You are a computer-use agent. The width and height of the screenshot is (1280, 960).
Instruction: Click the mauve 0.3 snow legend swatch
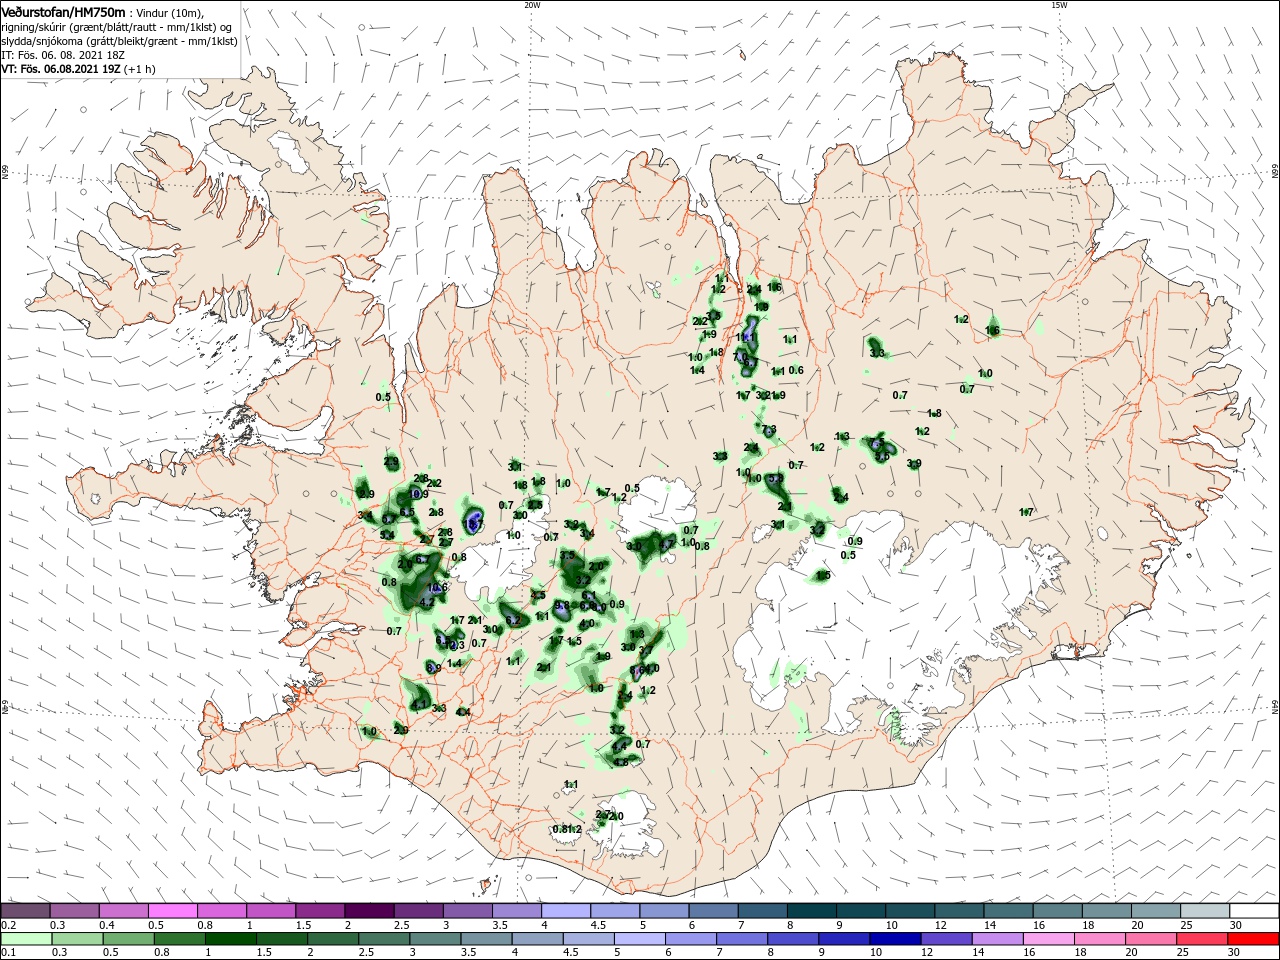click(x=74, y=911)
